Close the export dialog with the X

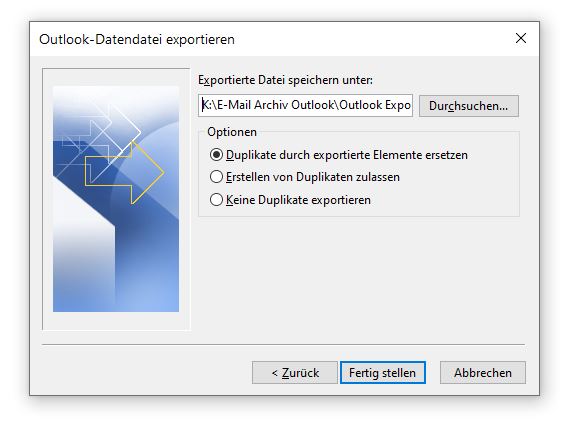(x=521, y=38)
